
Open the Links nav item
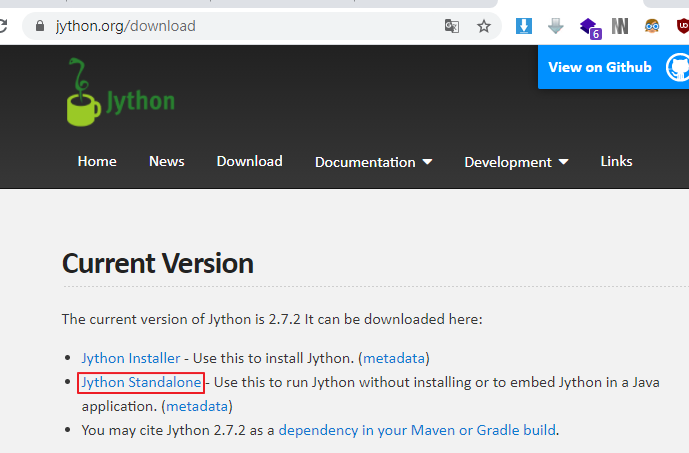[x=616, y=161]
